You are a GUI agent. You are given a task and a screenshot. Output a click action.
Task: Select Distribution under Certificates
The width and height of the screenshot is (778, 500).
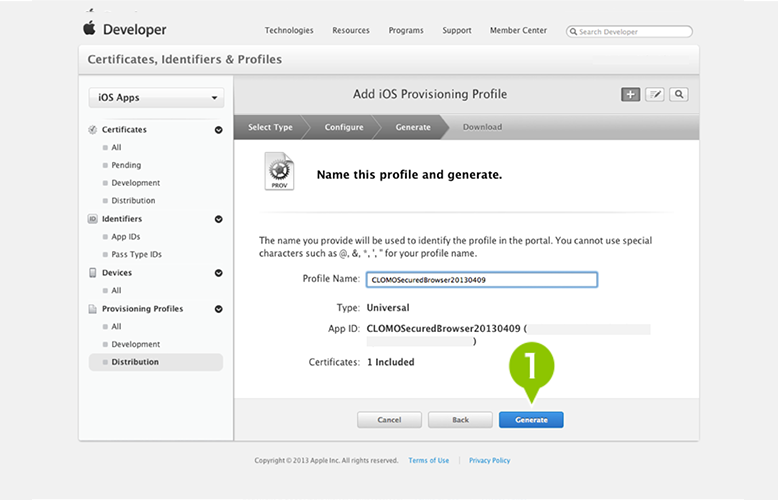(x=133, y=200)
